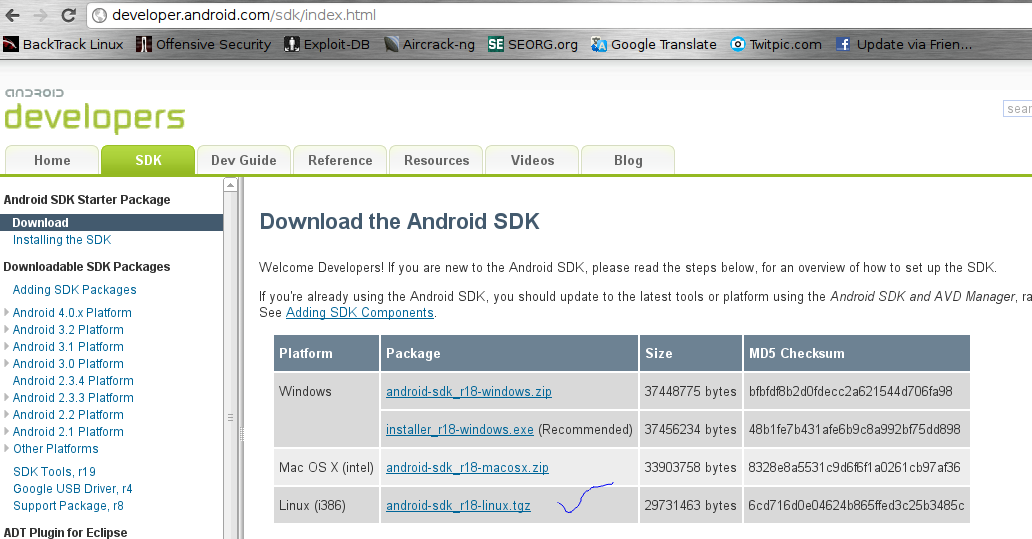Download android-sdk_r18-linux.tgz

[x=458, y=505]
